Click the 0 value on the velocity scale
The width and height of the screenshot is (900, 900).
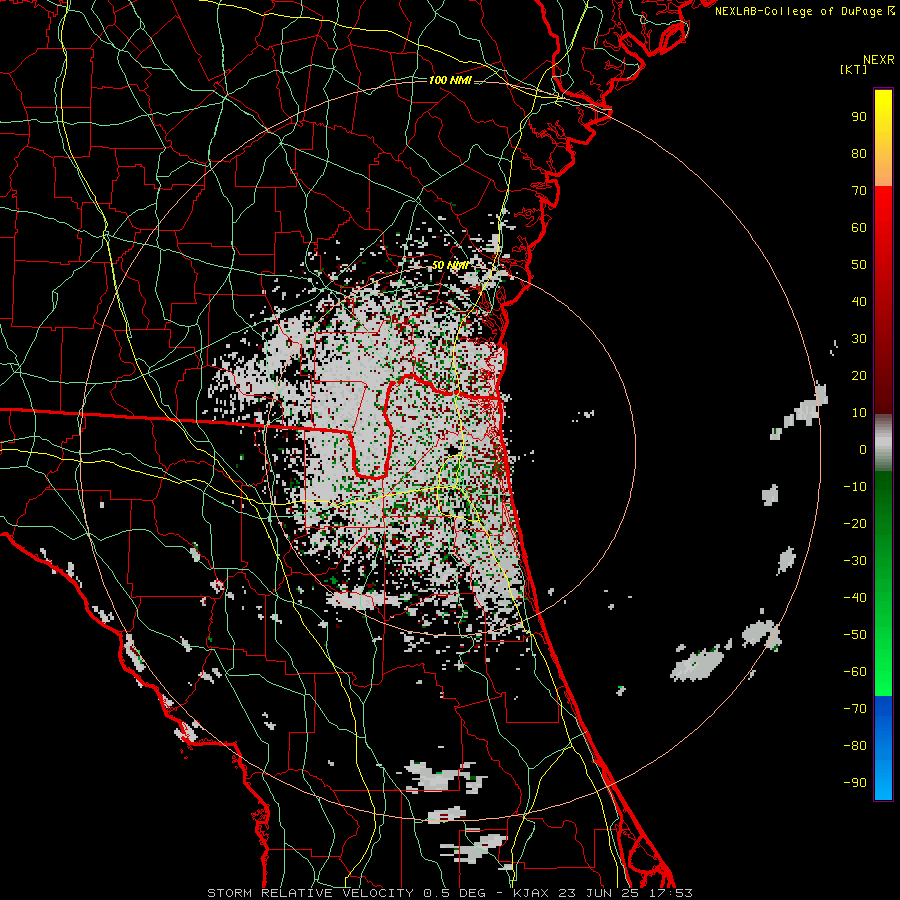[x=863, y=449]
